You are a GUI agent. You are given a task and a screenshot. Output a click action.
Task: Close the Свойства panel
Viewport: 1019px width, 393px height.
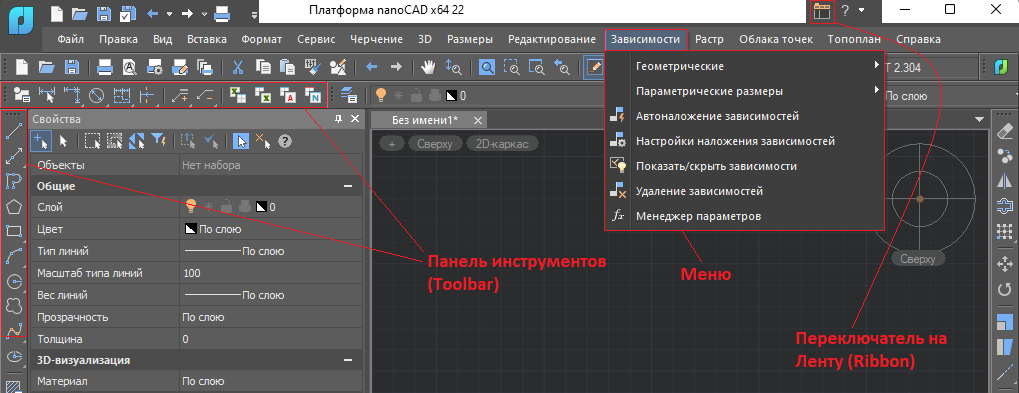click(355, 118)
